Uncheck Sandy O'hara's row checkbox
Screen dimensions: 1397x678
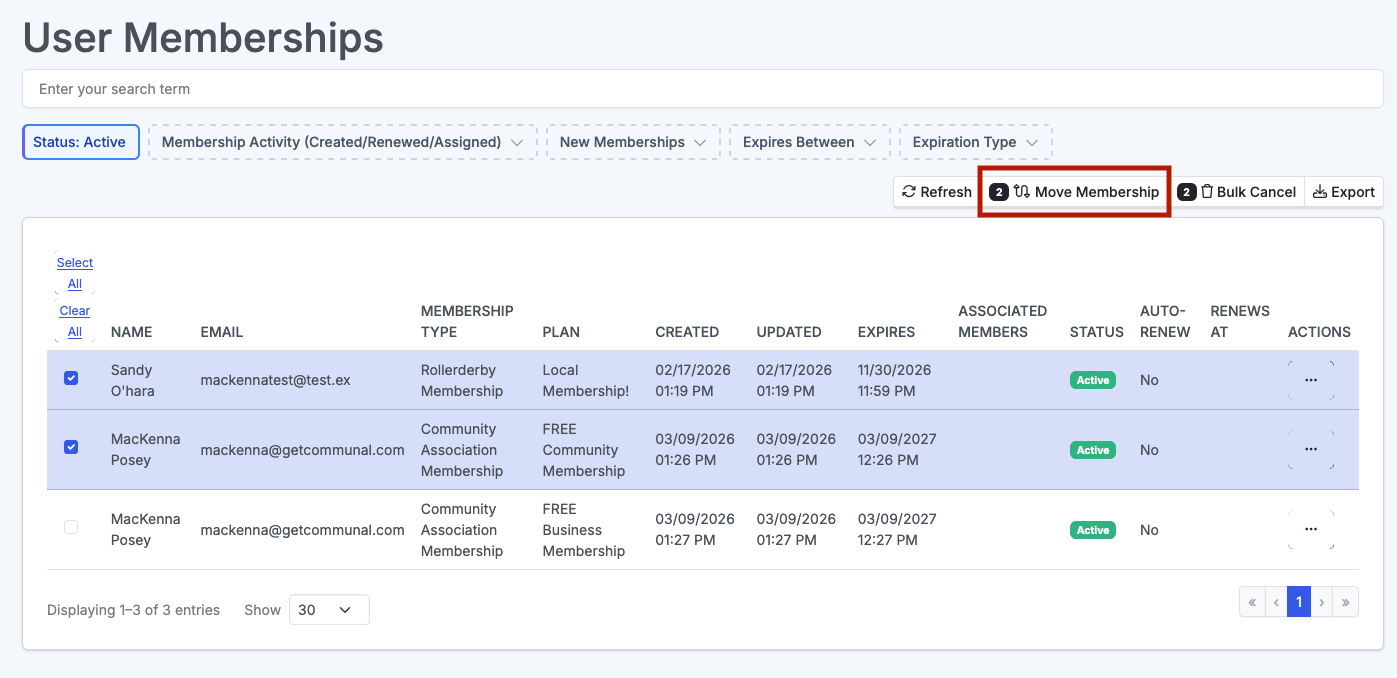[x=71, y=378]
